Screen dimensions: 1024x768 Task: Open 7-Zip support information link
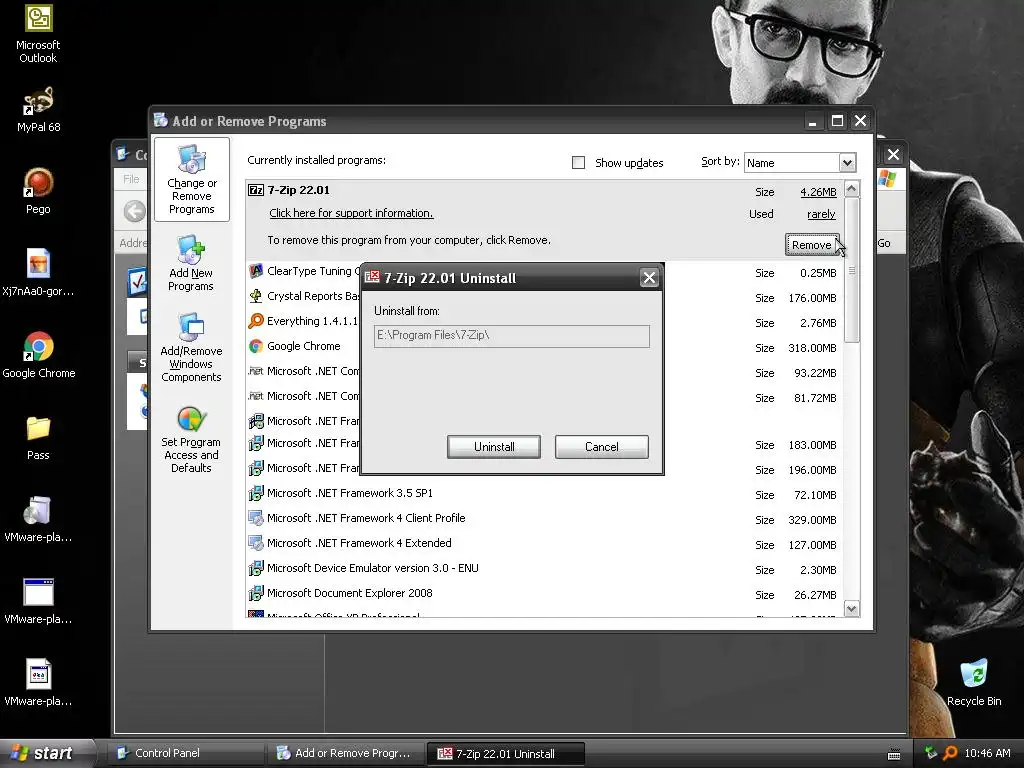[x=351, y=214]
